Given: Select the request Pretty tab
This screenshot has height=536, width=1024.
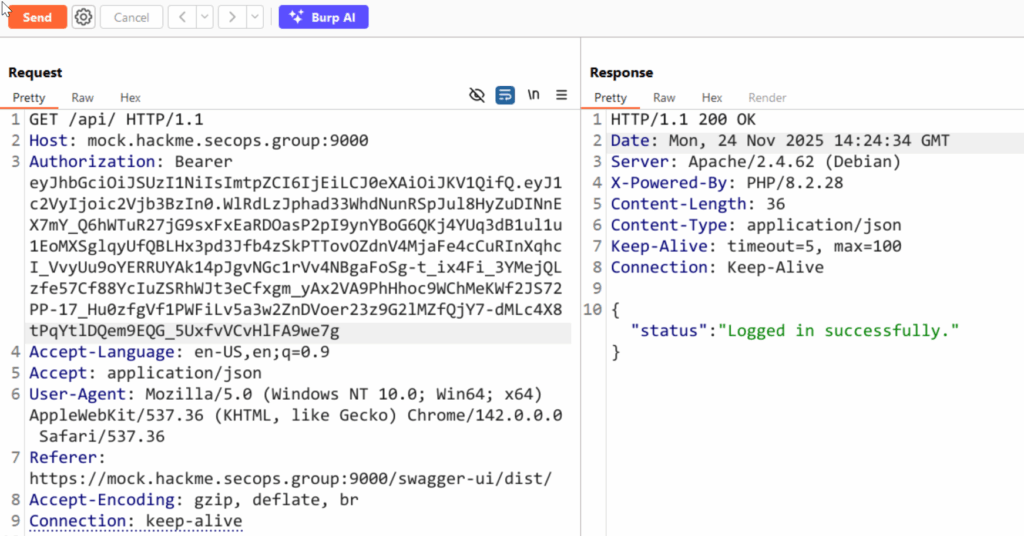Looking at the screenshot, I should coord(29,98).
